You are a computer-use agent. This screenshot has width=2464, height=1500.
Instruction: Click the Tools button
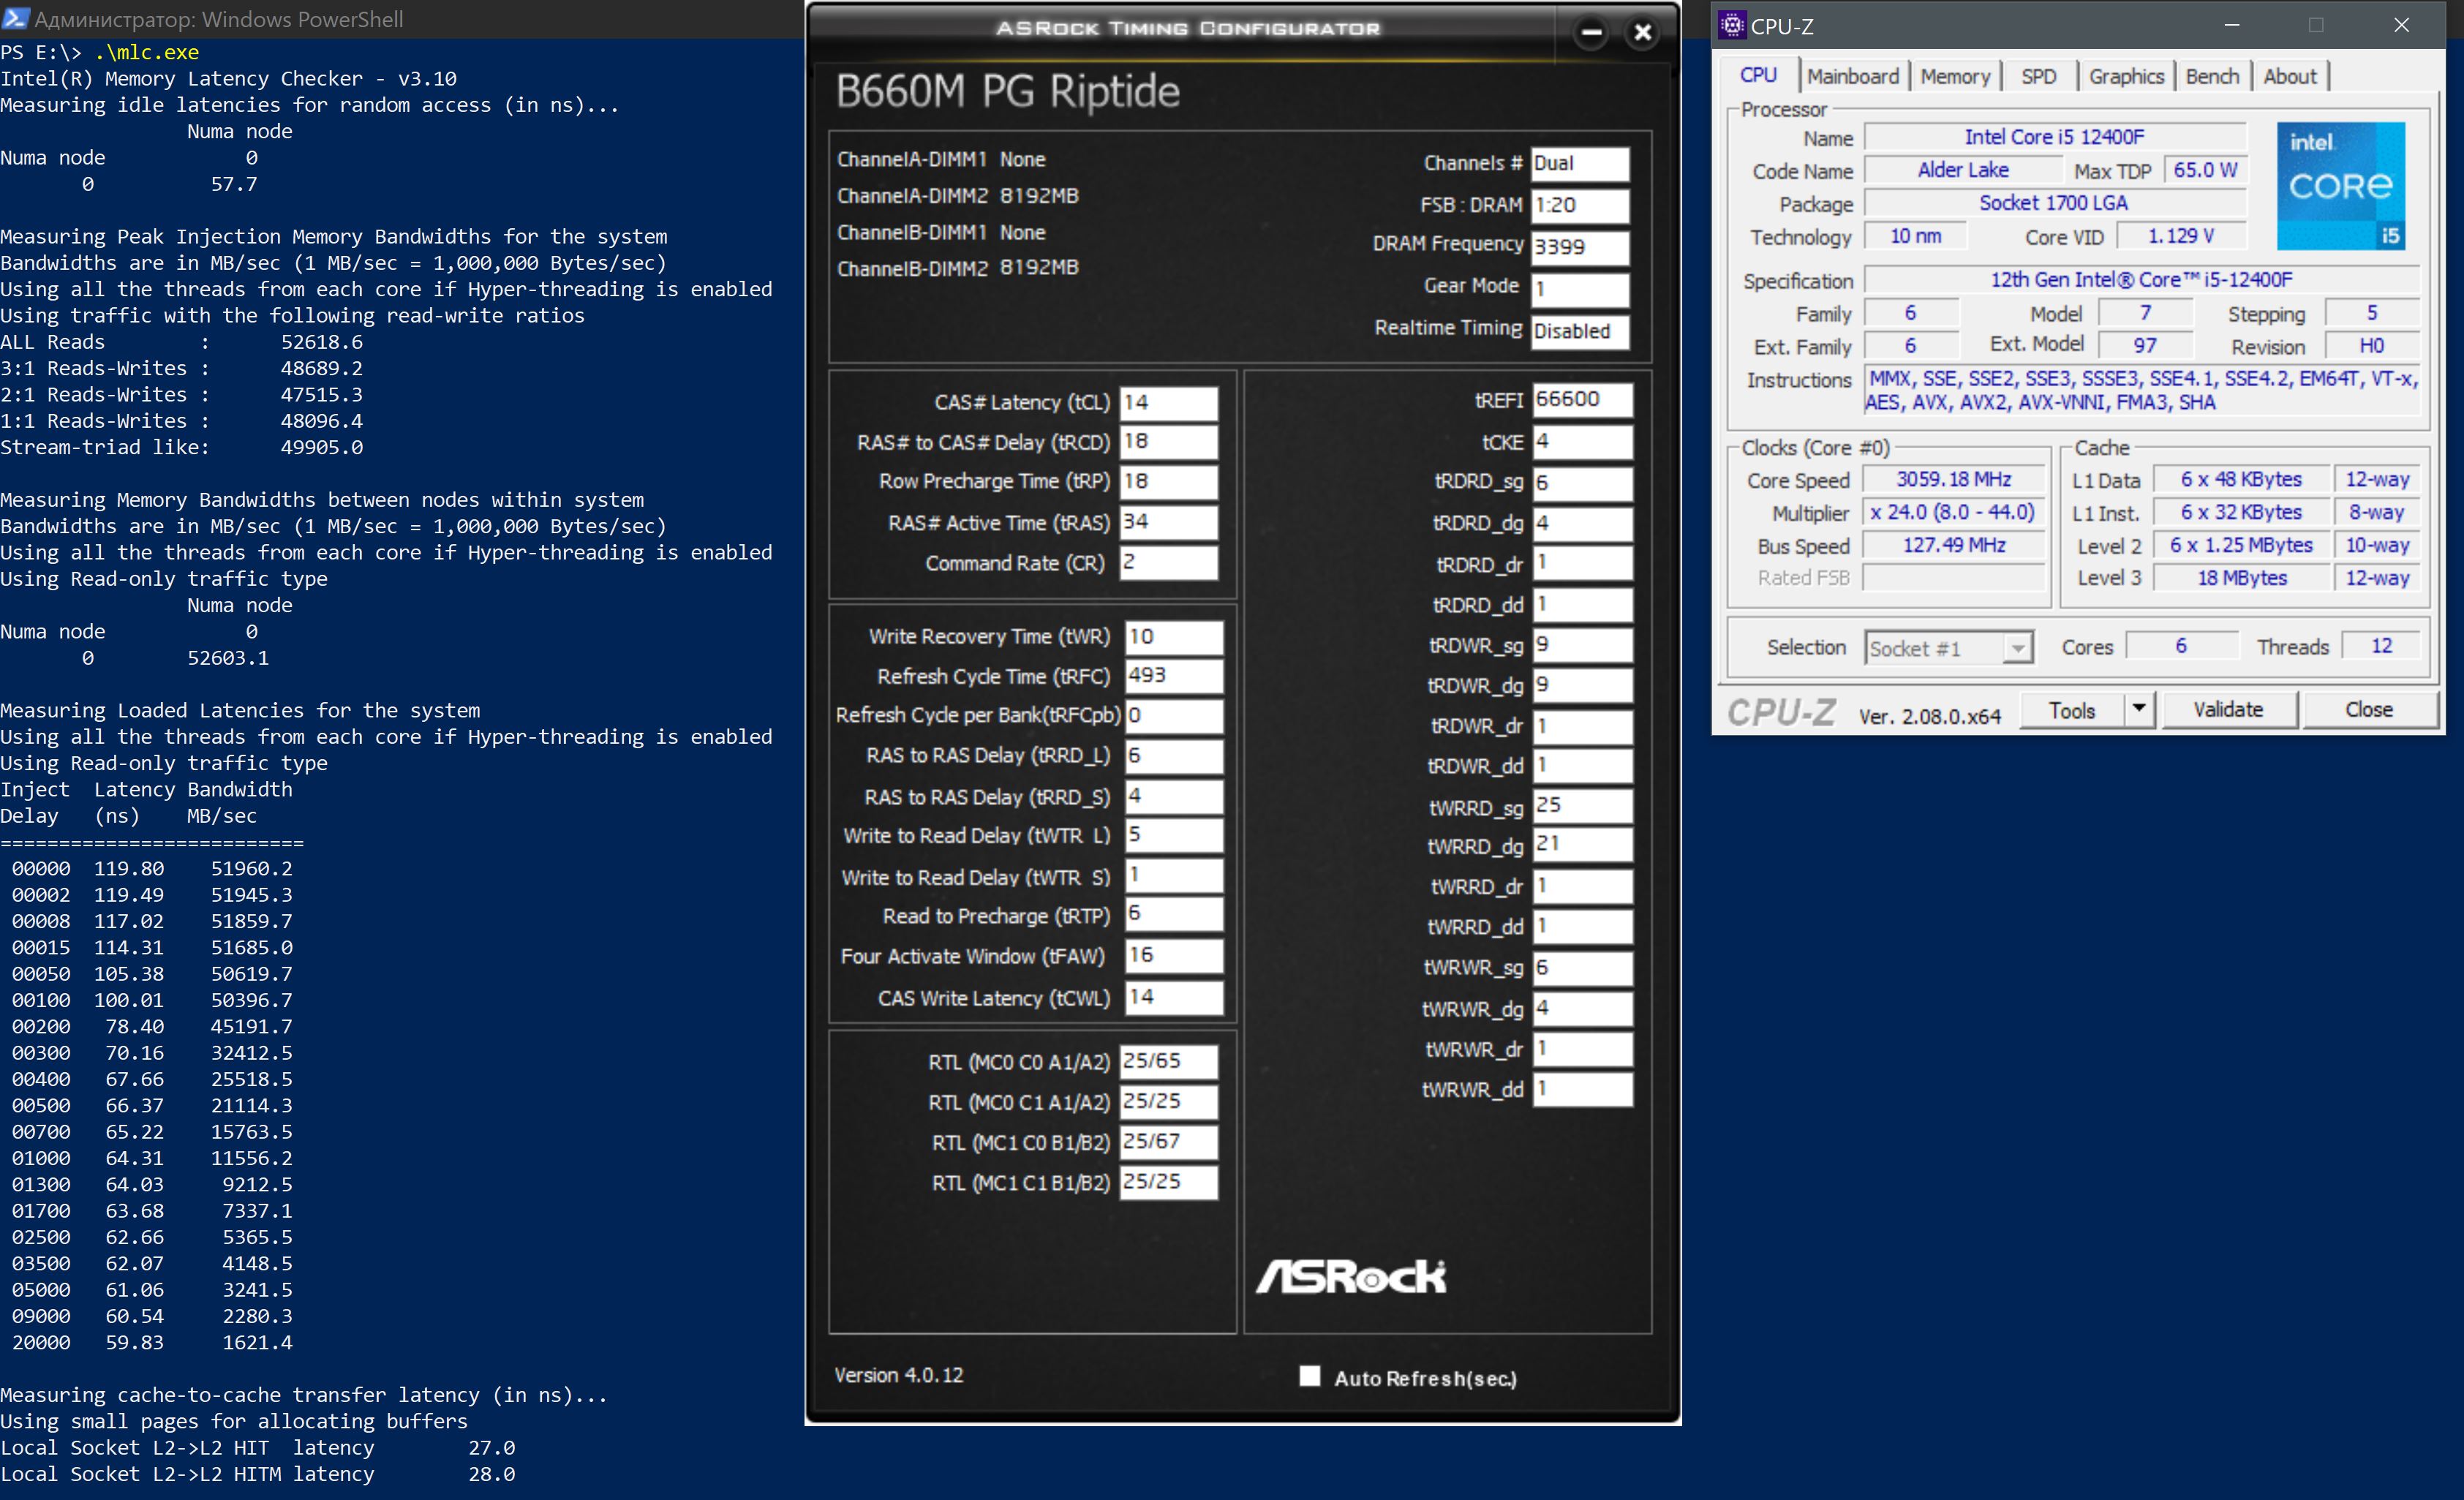(2071, 709)
